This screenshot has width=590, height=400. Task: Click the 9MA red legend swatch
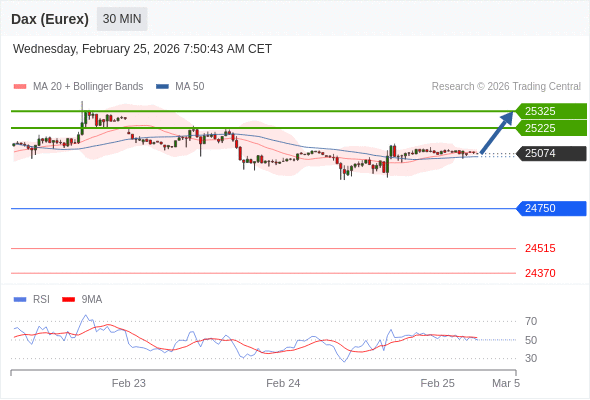point(68,300)
